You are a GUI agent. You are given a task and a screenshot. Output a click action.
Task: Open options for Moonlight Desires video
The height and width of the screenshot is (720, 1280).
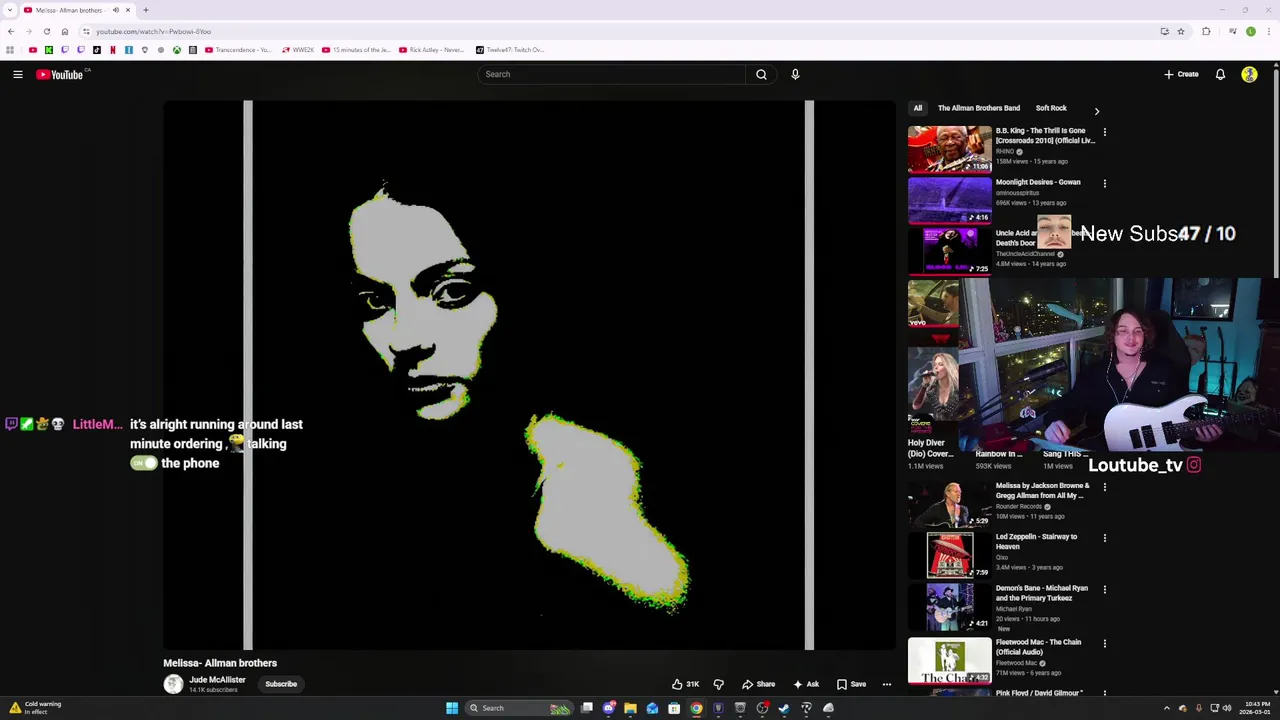tap(1104, 184)
